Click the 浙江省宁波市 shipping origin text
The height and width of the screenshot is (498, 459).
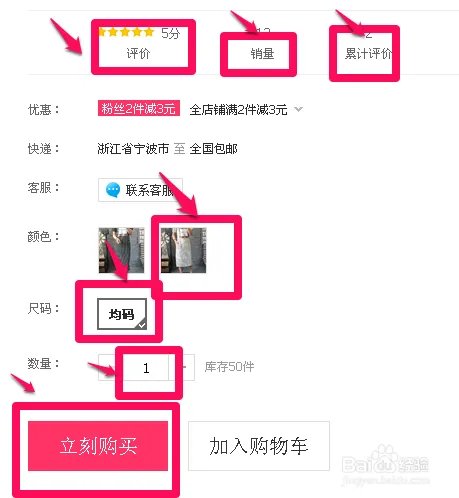point(133,149)
